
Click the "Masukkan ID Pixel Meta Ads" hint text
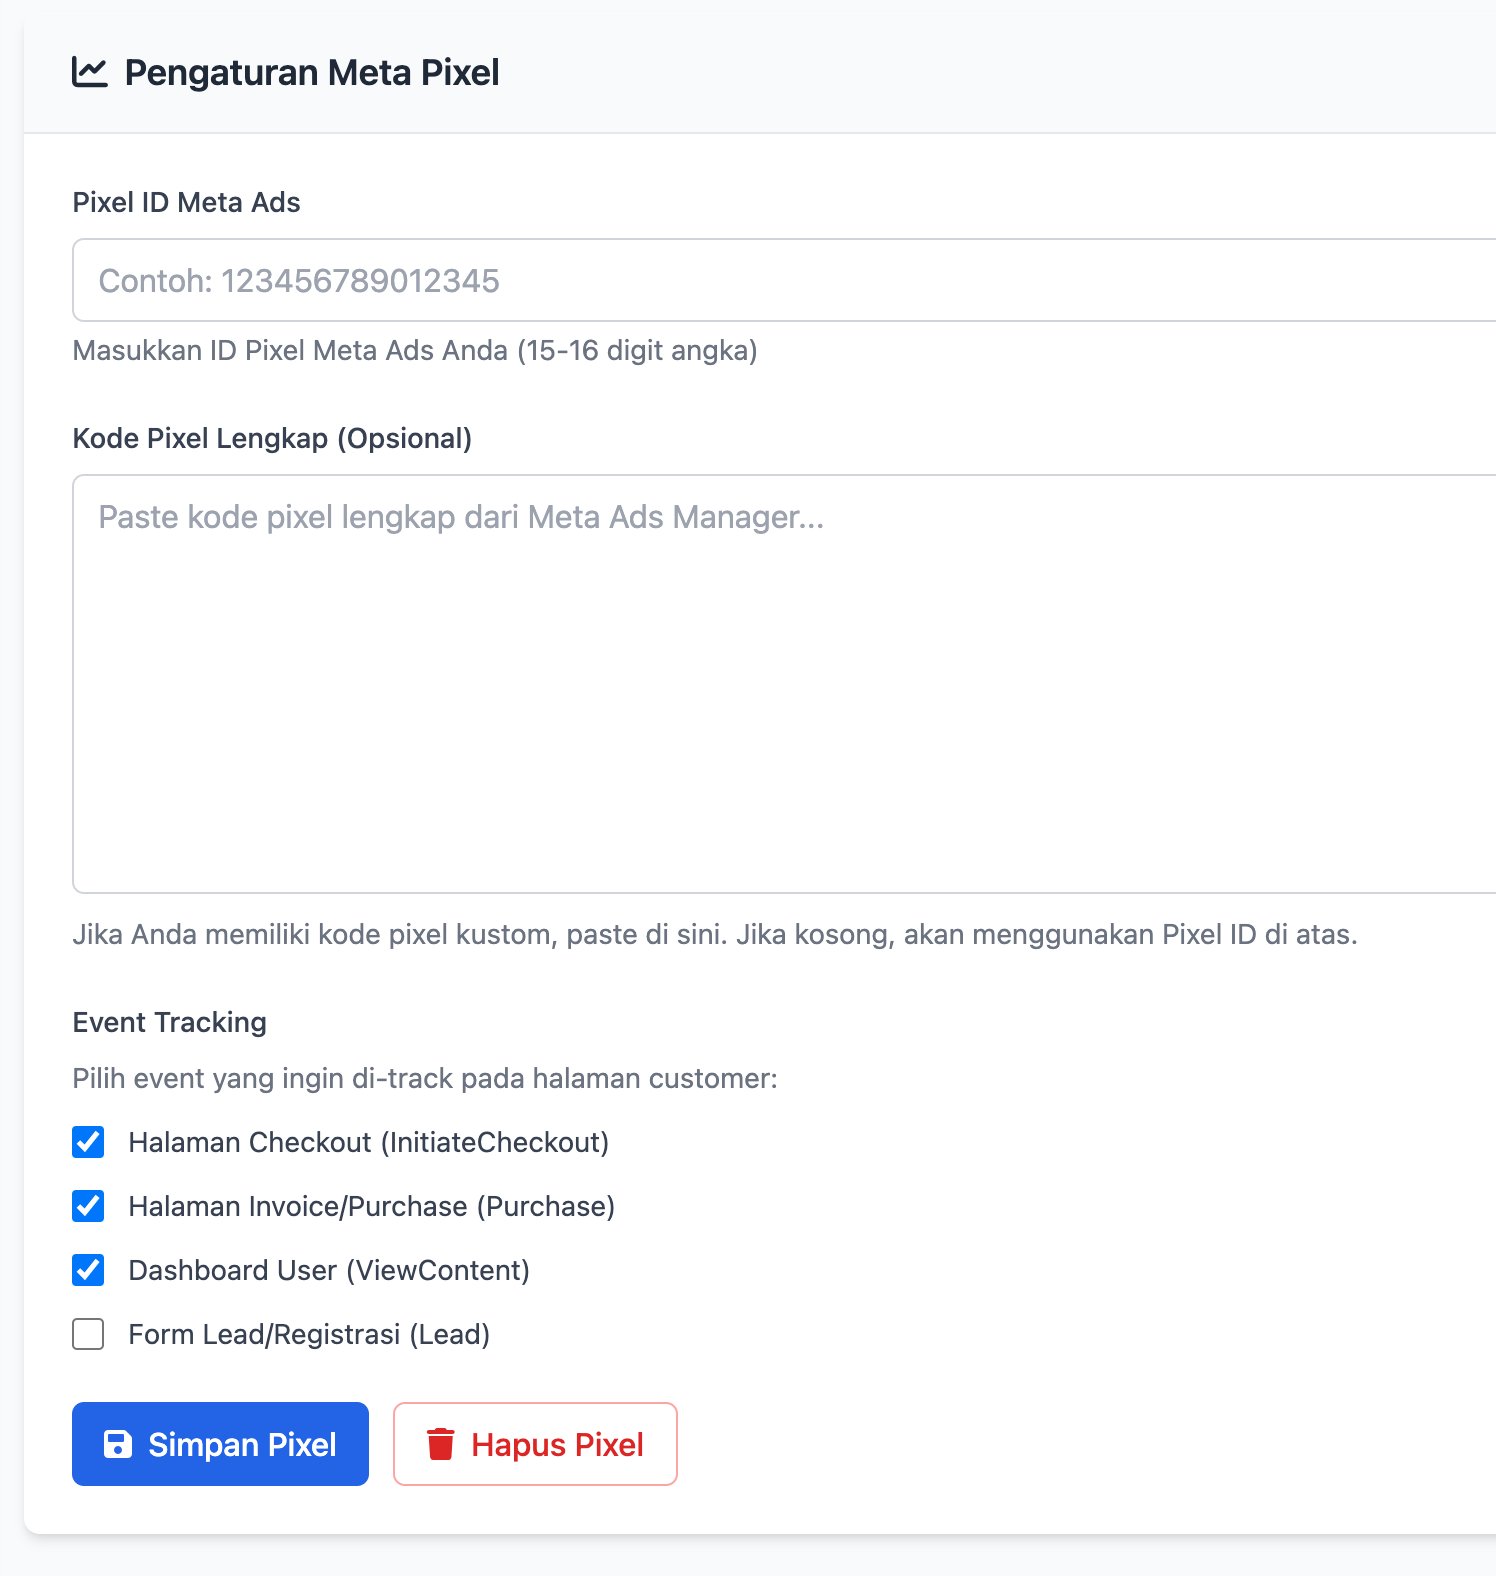coord(414,350)
